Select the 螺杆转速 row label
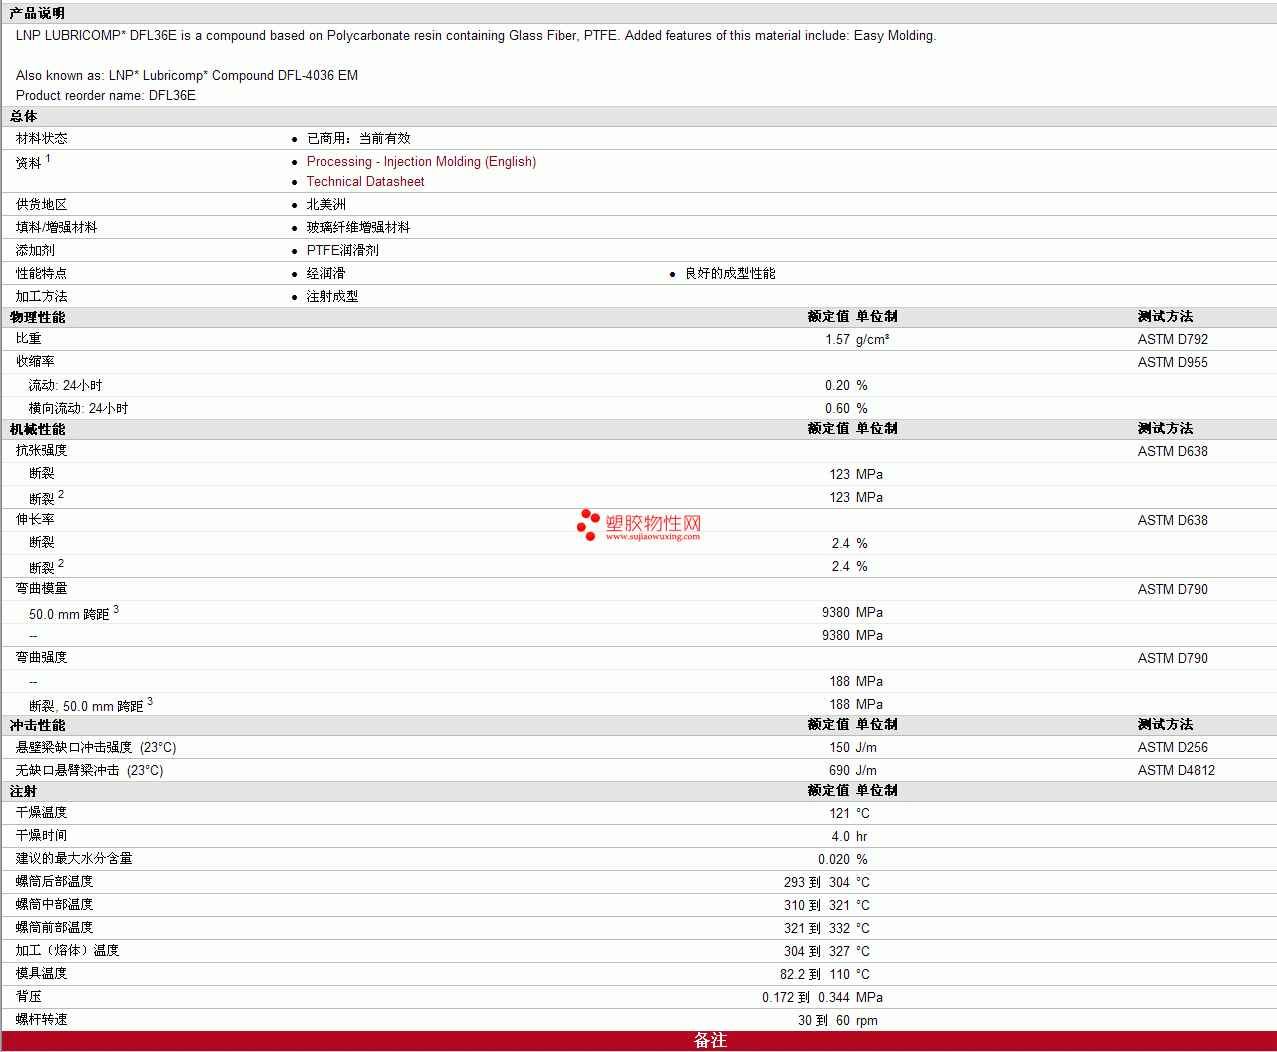The height and width of the screenshot is (1052, 1277). click(41, 1020)
